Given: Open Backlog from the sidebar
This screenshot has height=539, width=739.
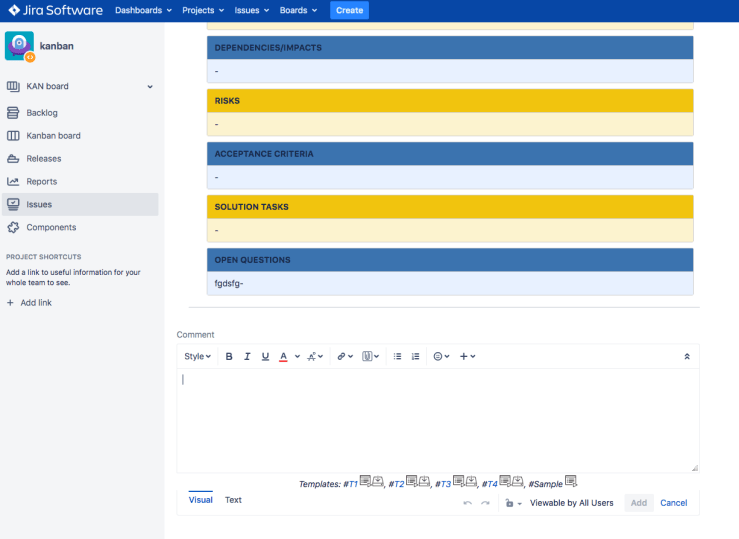Looking at the screenshot, I should pyautogui.click(x=42, y=113).
